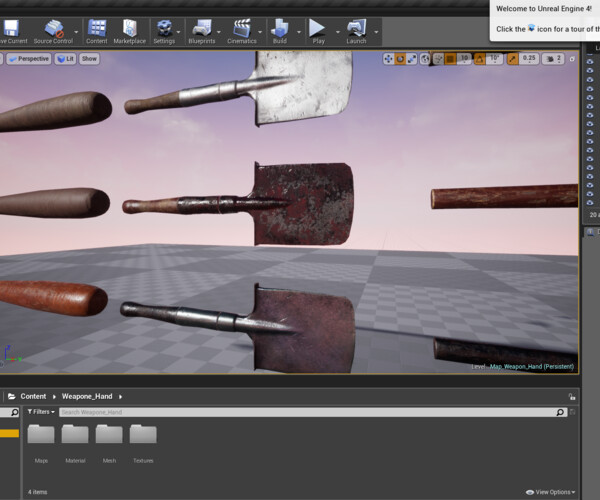The width and height of the screenshot is (600, 500).
Task: Click the Launch toolbar icon
Action: coord(356,28)
